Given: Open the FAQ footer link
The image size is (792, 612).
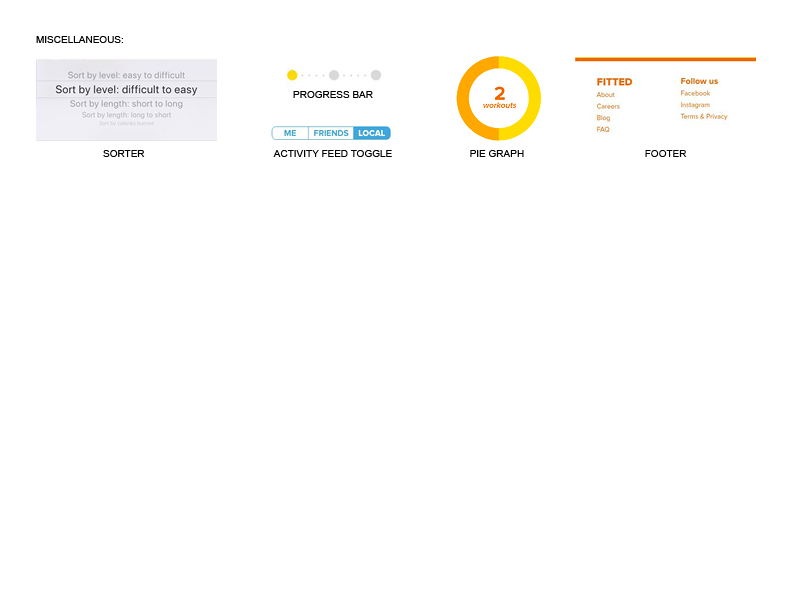Looking at the screenshot, I should pos(603,130).
